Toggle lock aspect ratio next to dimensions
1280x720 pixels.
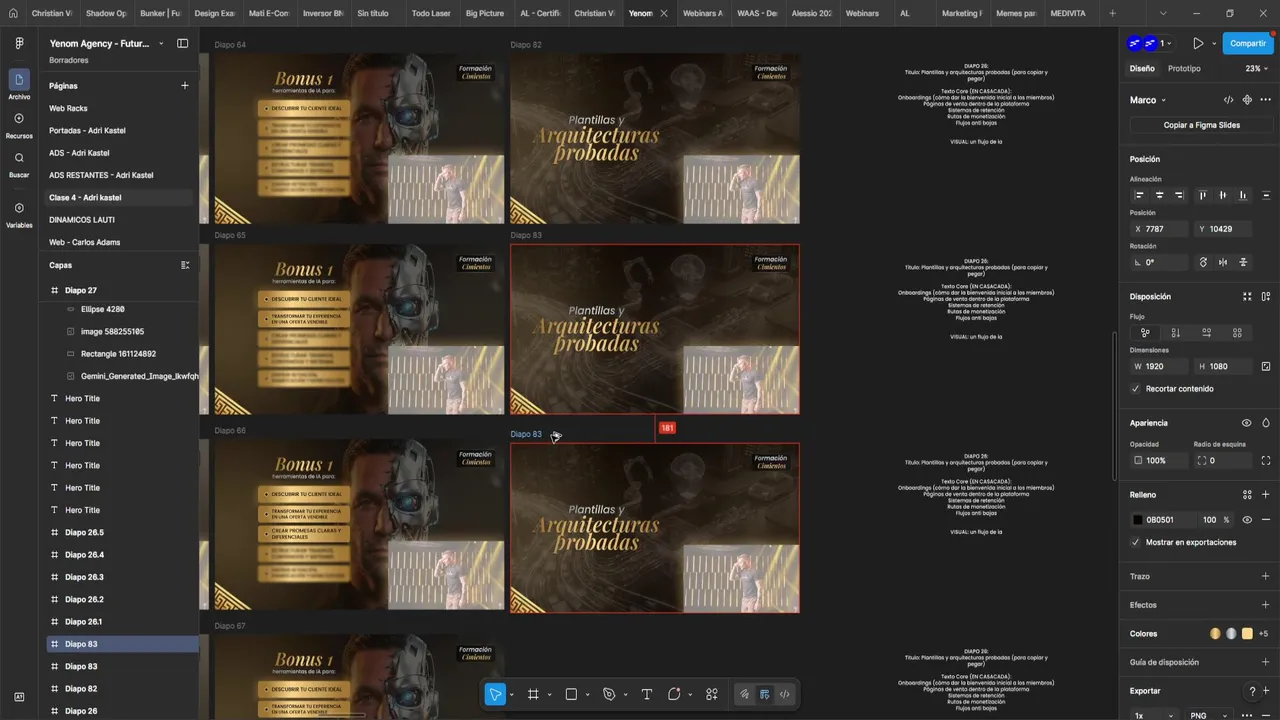tap(1266, 366)
